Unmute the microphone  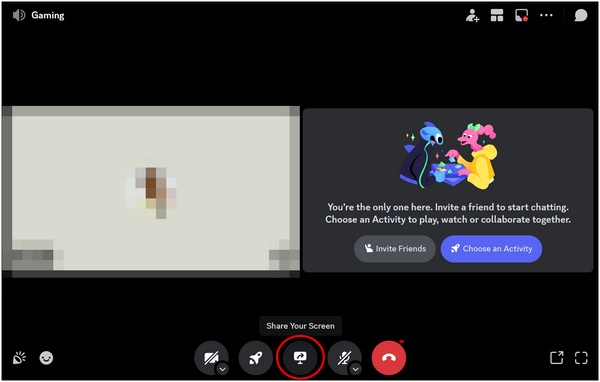344,358
